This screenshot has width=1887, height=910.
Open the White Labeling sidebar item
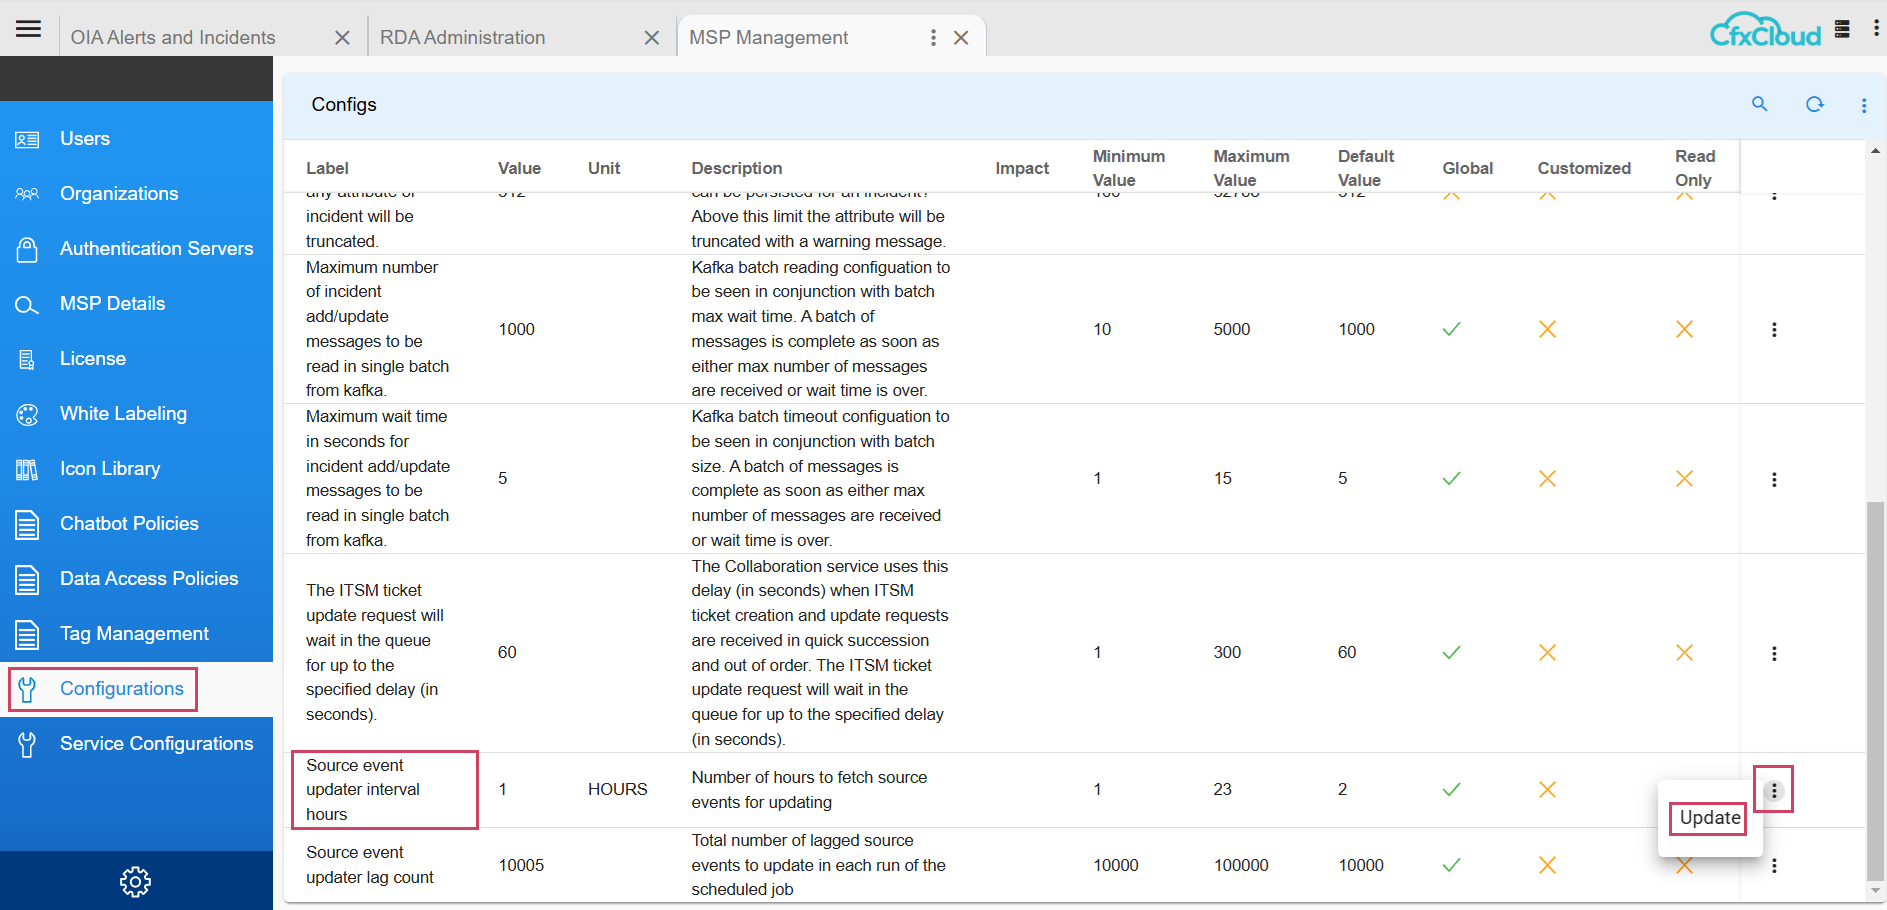click(x=123, y=413)
